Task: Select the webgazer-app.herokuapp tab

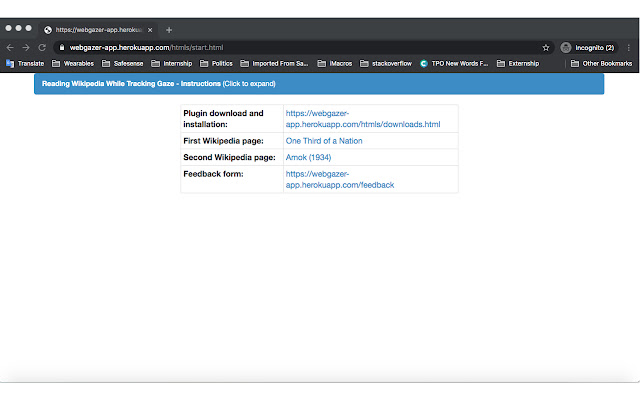Action: pos(98,30)
